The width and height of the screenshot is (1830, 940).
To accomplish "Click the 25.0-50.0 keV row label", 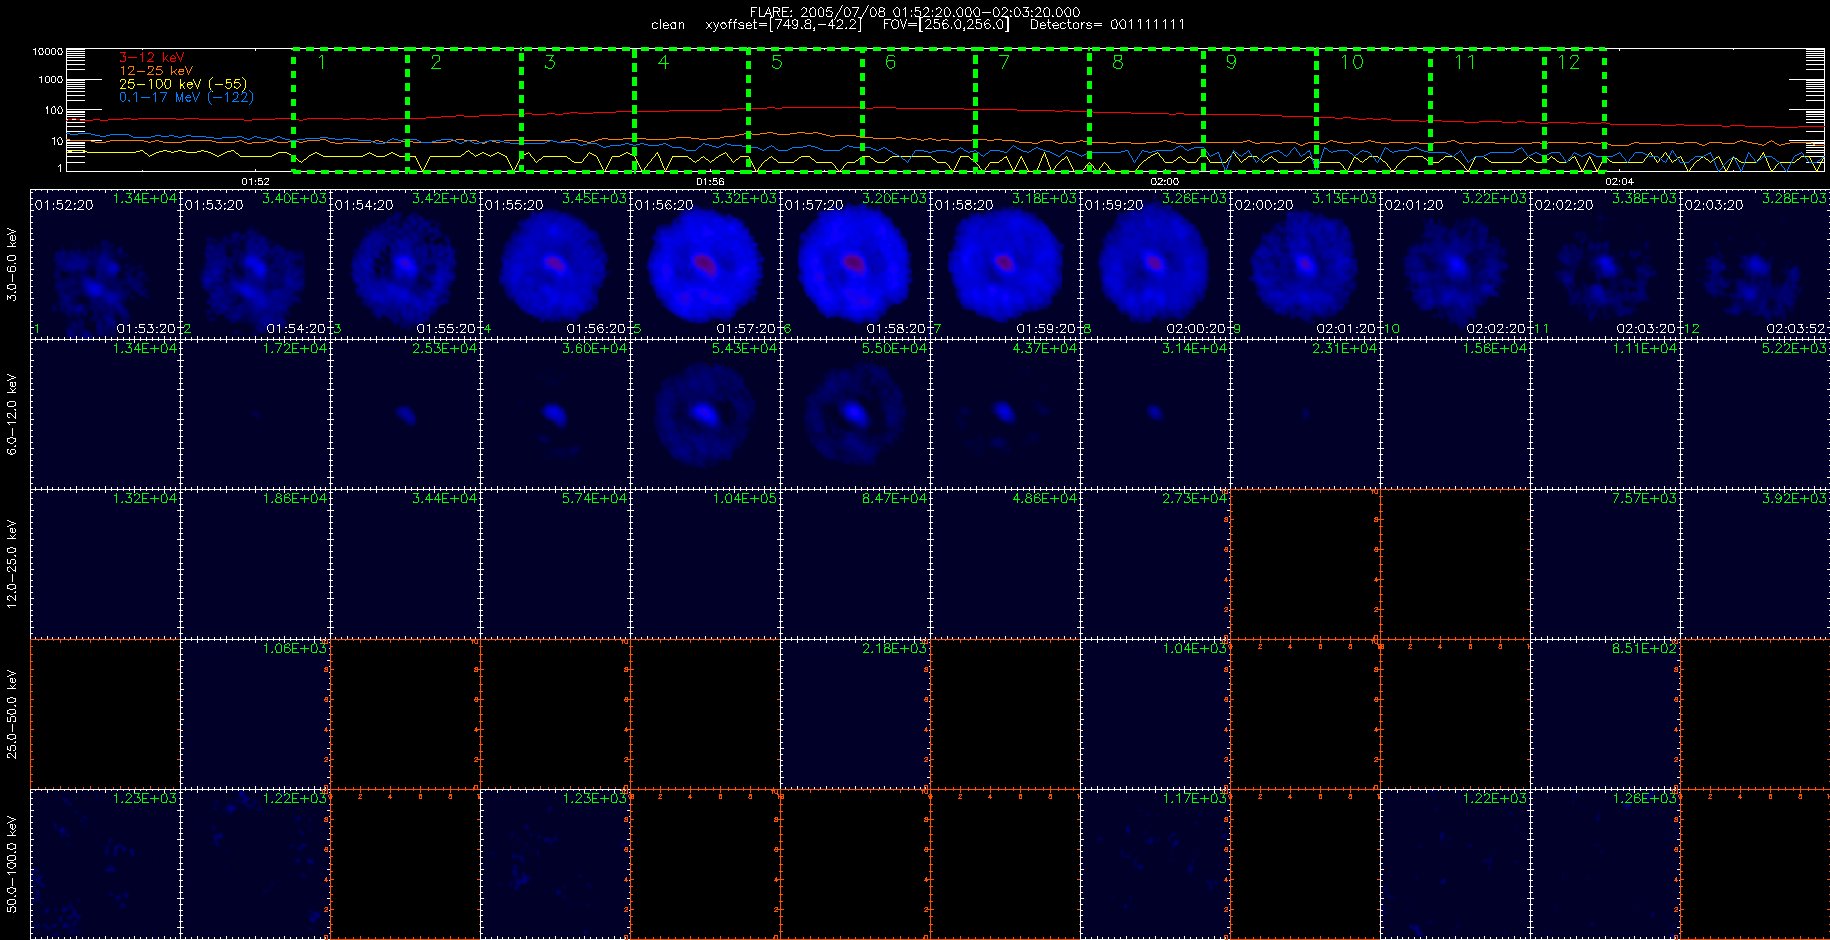I will (12, 714).
